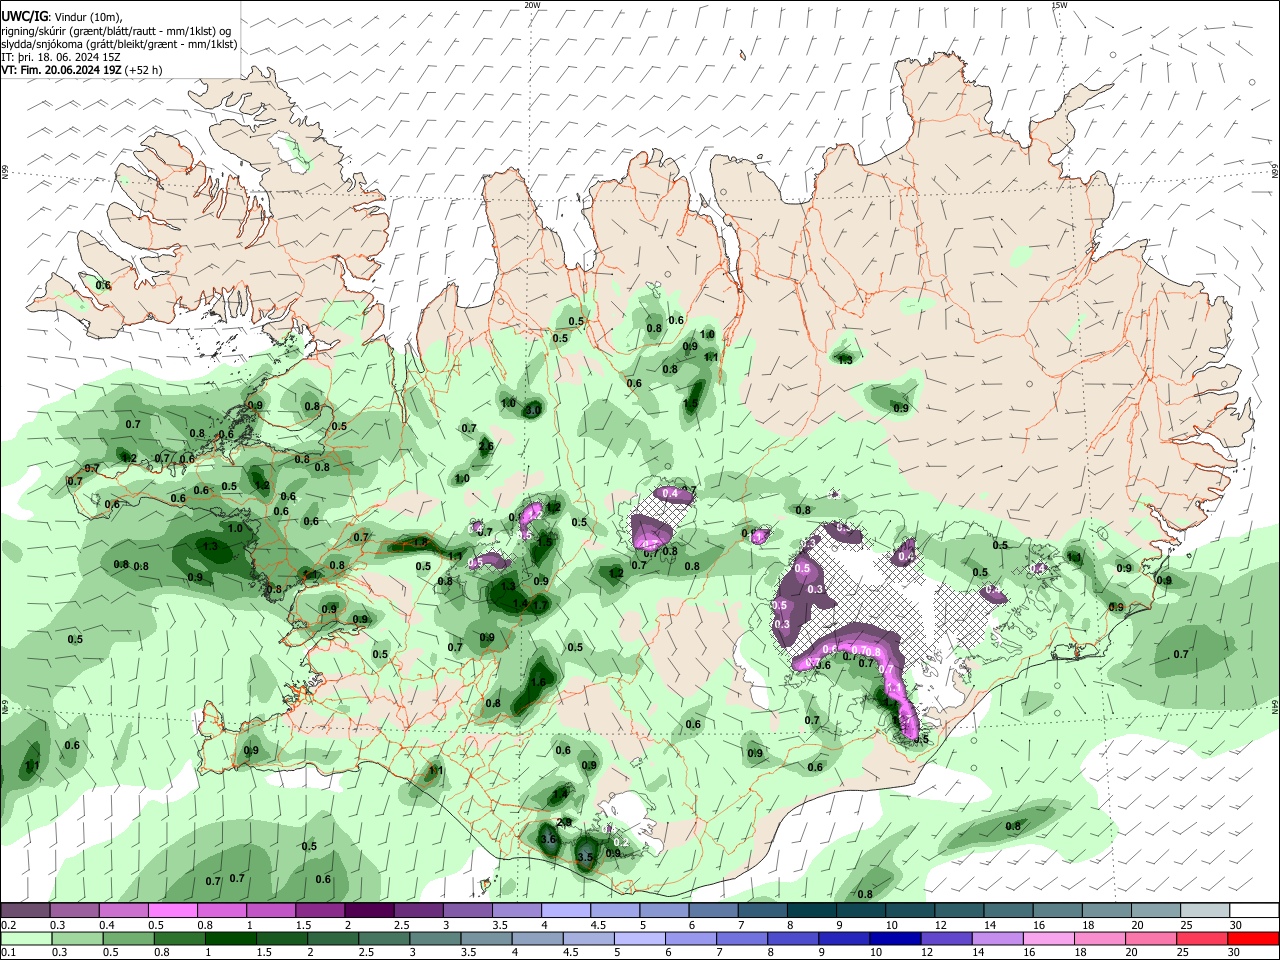Click the valid time 'VT: Fim. 20.06.2024 19Z' line

pos(61,70)
